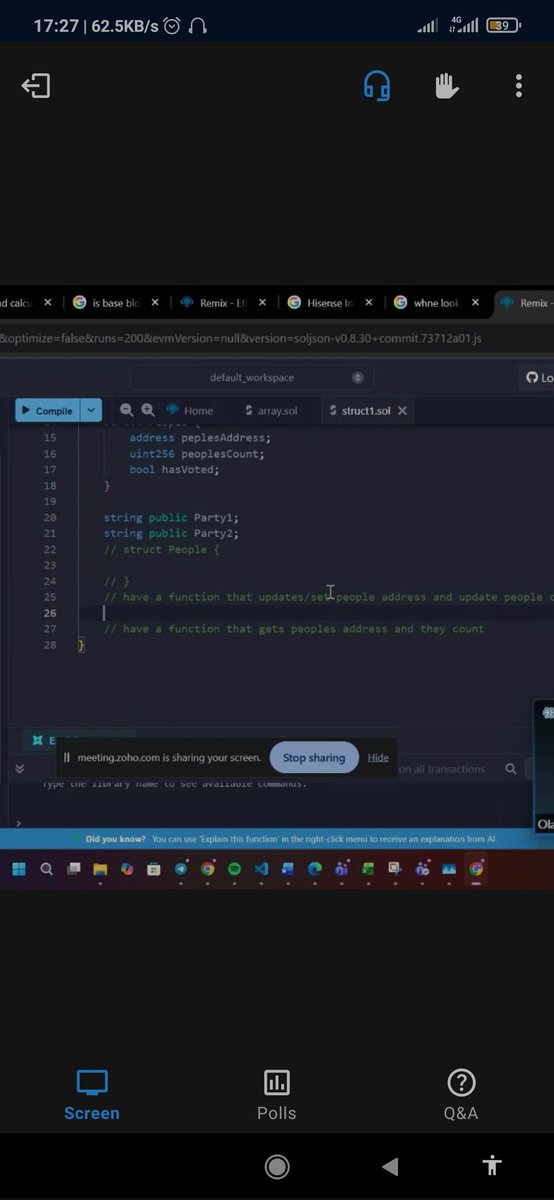Click line number 20 in the gutter
Viewport: 554px width, 1200px height.
coord(50,518)
